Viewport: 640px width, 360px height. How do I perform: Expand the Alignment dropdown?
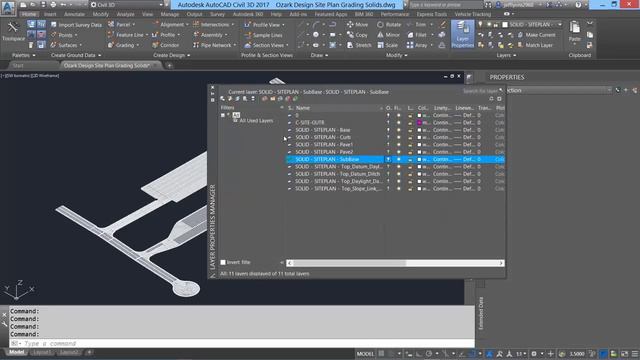pos(187,25)
